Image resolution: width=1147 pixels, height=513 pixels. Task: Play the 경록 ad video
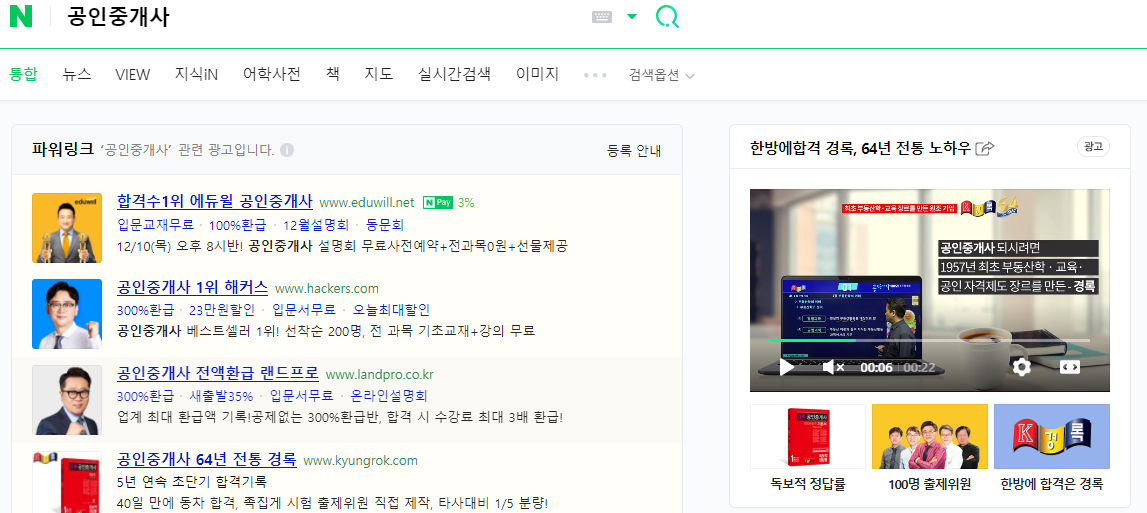pyautogui.click(x=786, y=367)
